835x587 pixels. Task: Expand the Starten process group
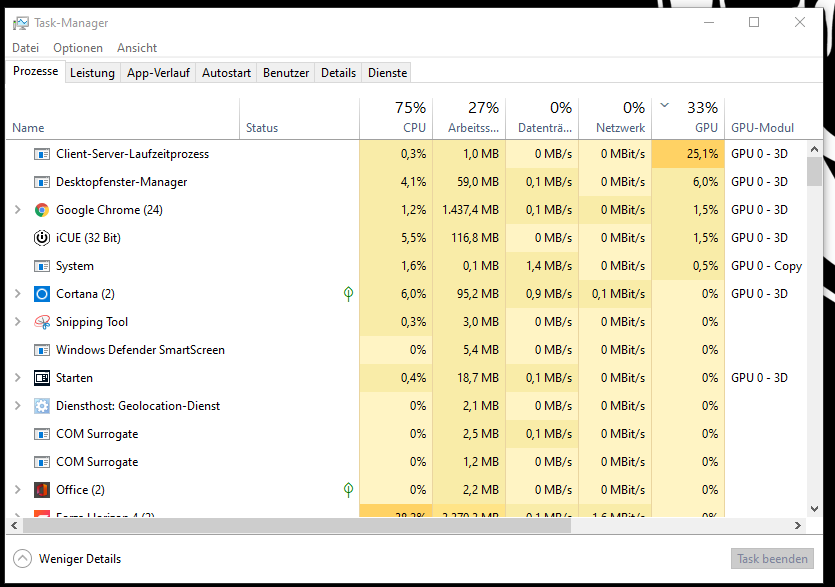(x=18, y=378)
